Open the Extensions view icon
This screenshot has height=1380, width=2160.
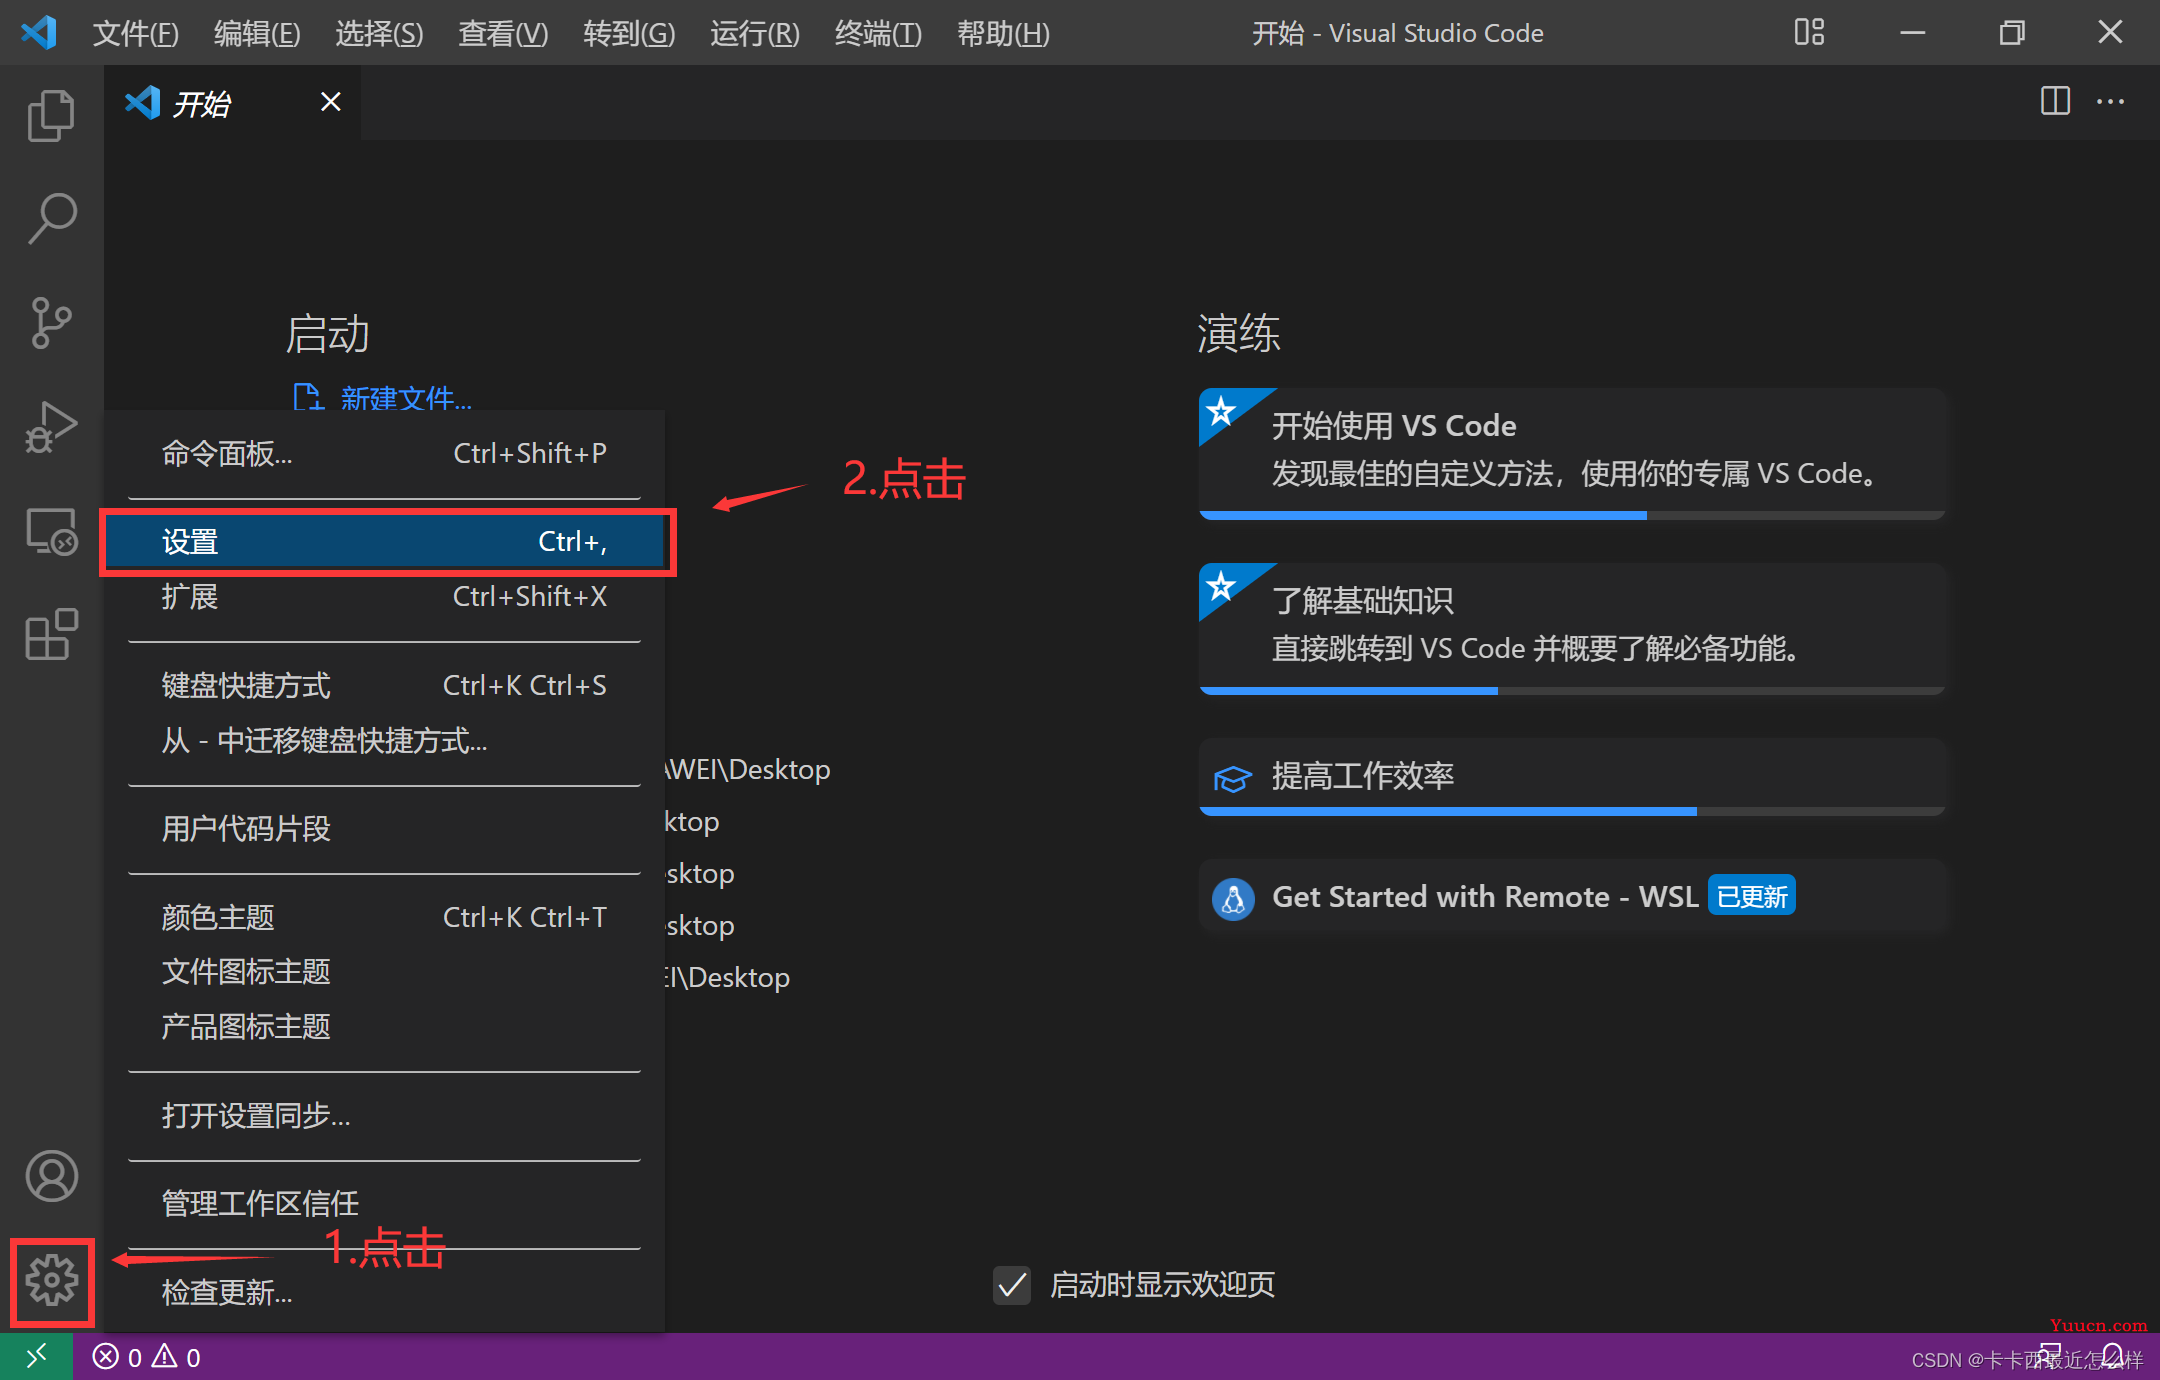click(51, 634)
